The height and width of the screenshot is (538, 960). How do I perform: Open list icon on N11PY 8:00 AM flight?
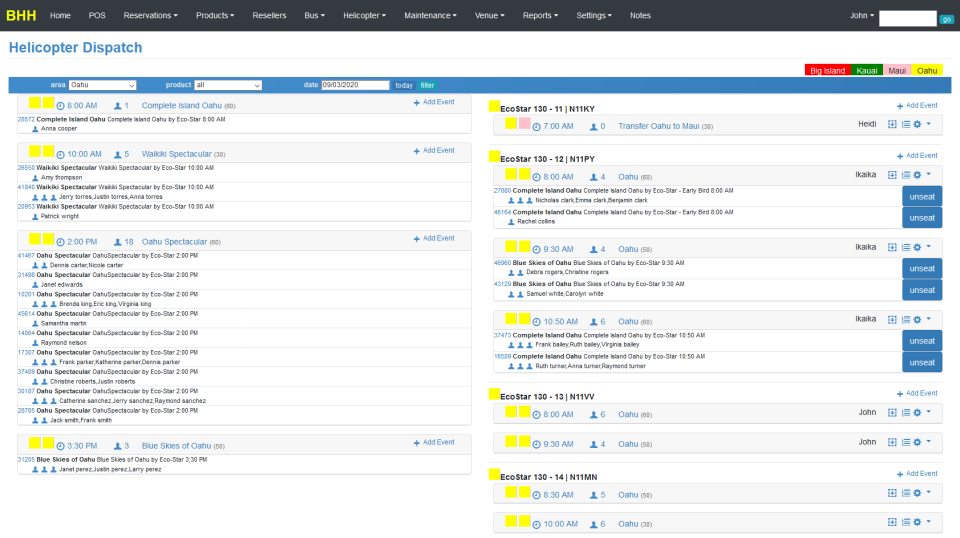click(906, 175)
